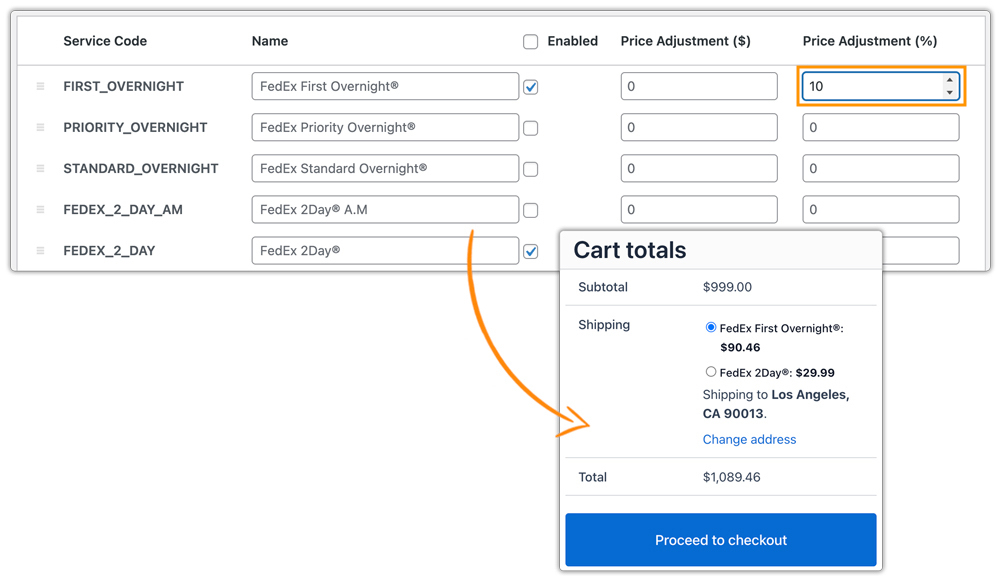
Task: Open the Change address link
Action: [749, 439]
